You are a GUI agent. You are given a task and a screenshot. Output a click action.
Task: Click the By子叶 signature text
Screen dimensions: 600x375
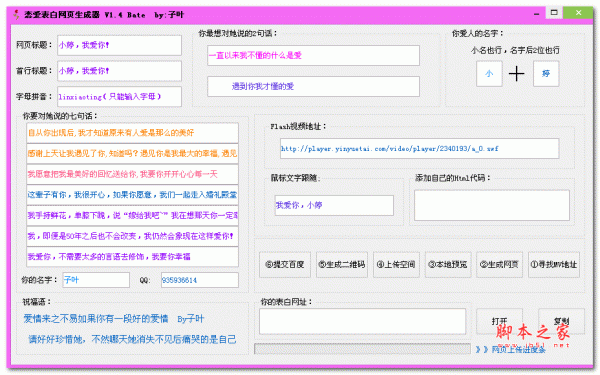click(x=191, y=319)
